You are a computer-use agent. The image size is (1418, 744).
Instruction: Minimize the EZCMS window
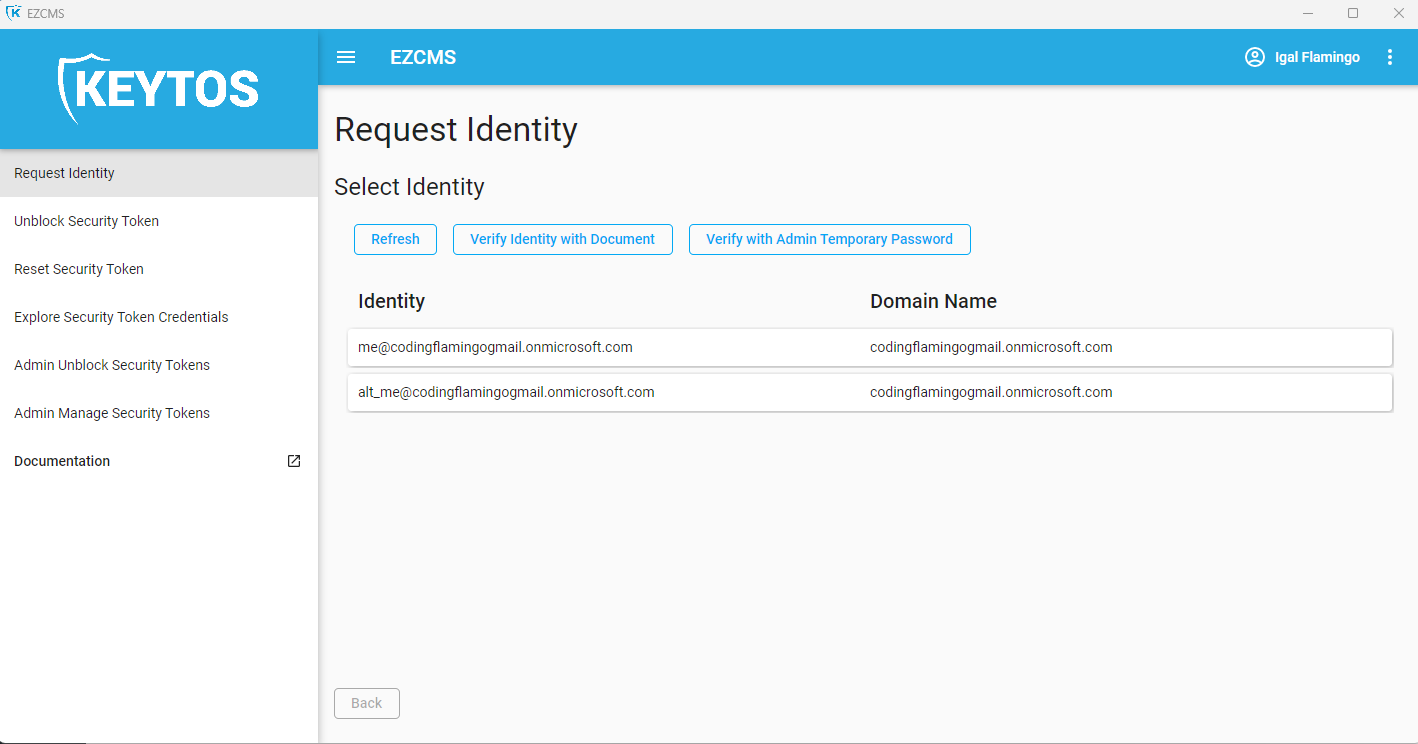1308,13
